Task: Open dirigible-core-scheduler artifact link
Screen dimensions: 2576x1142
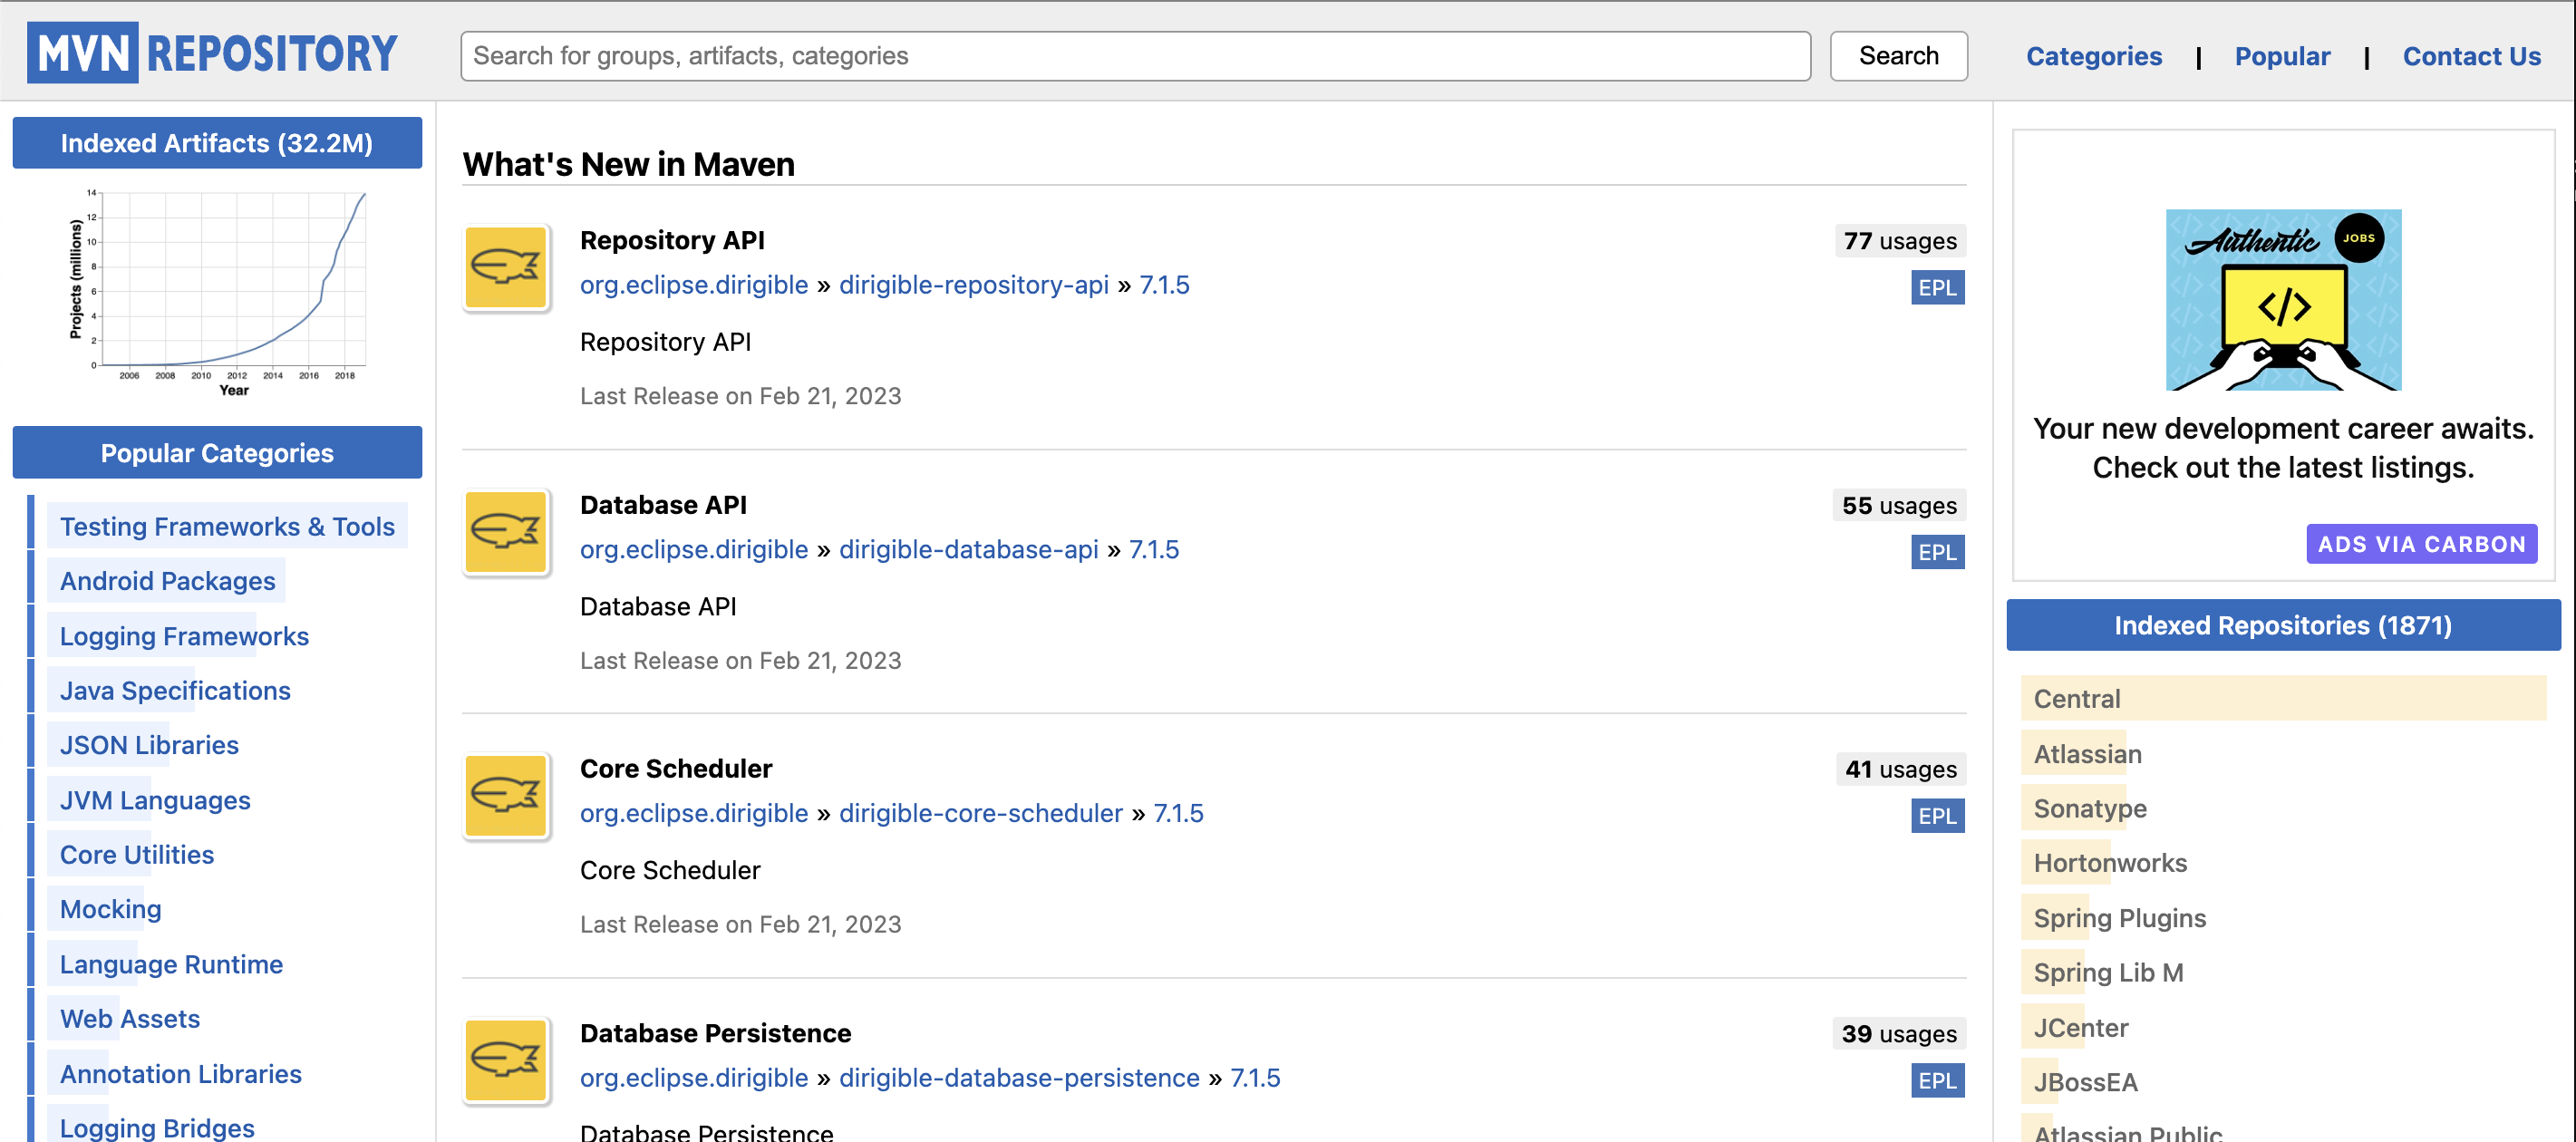Action: (x=980, y=813)
